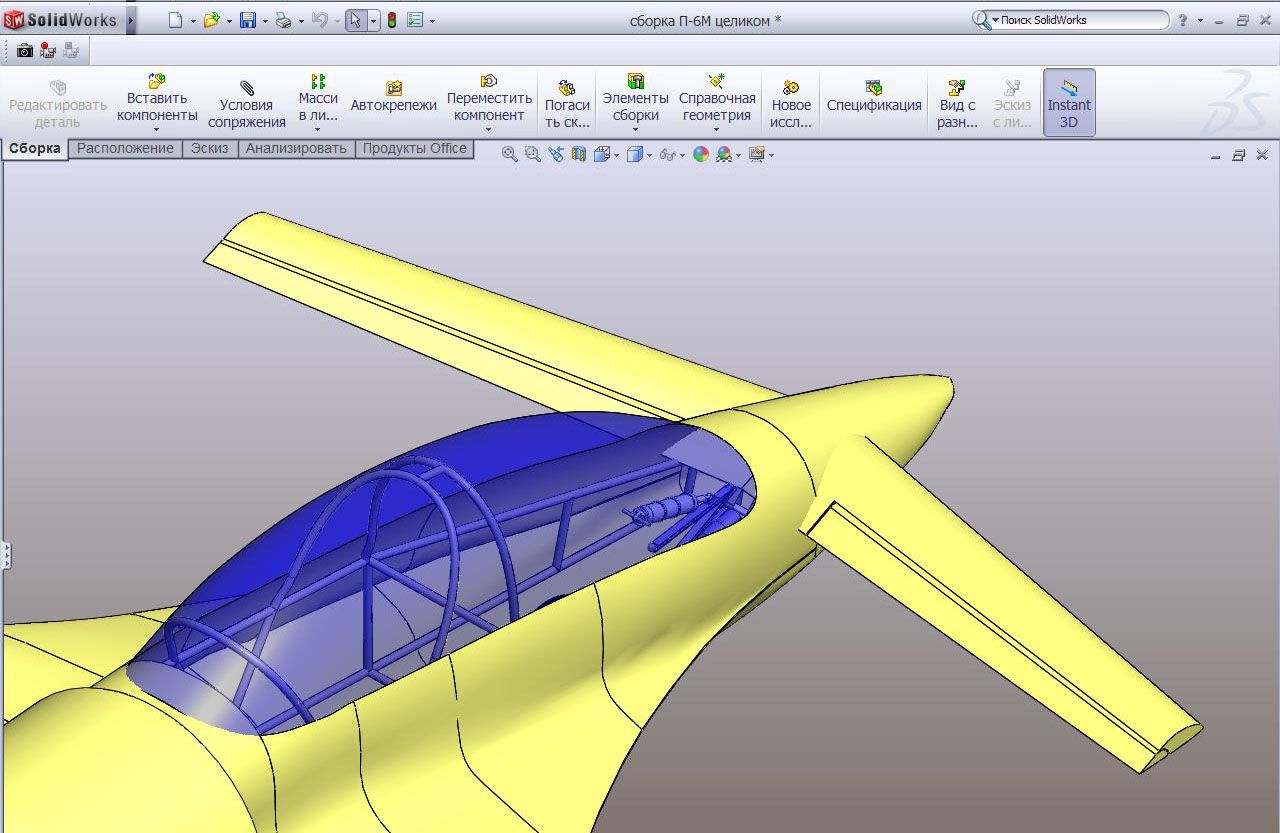Viewport: 1280px width, 833px height.
Task: Click the Print icon
Action: (x=283, y=20)
